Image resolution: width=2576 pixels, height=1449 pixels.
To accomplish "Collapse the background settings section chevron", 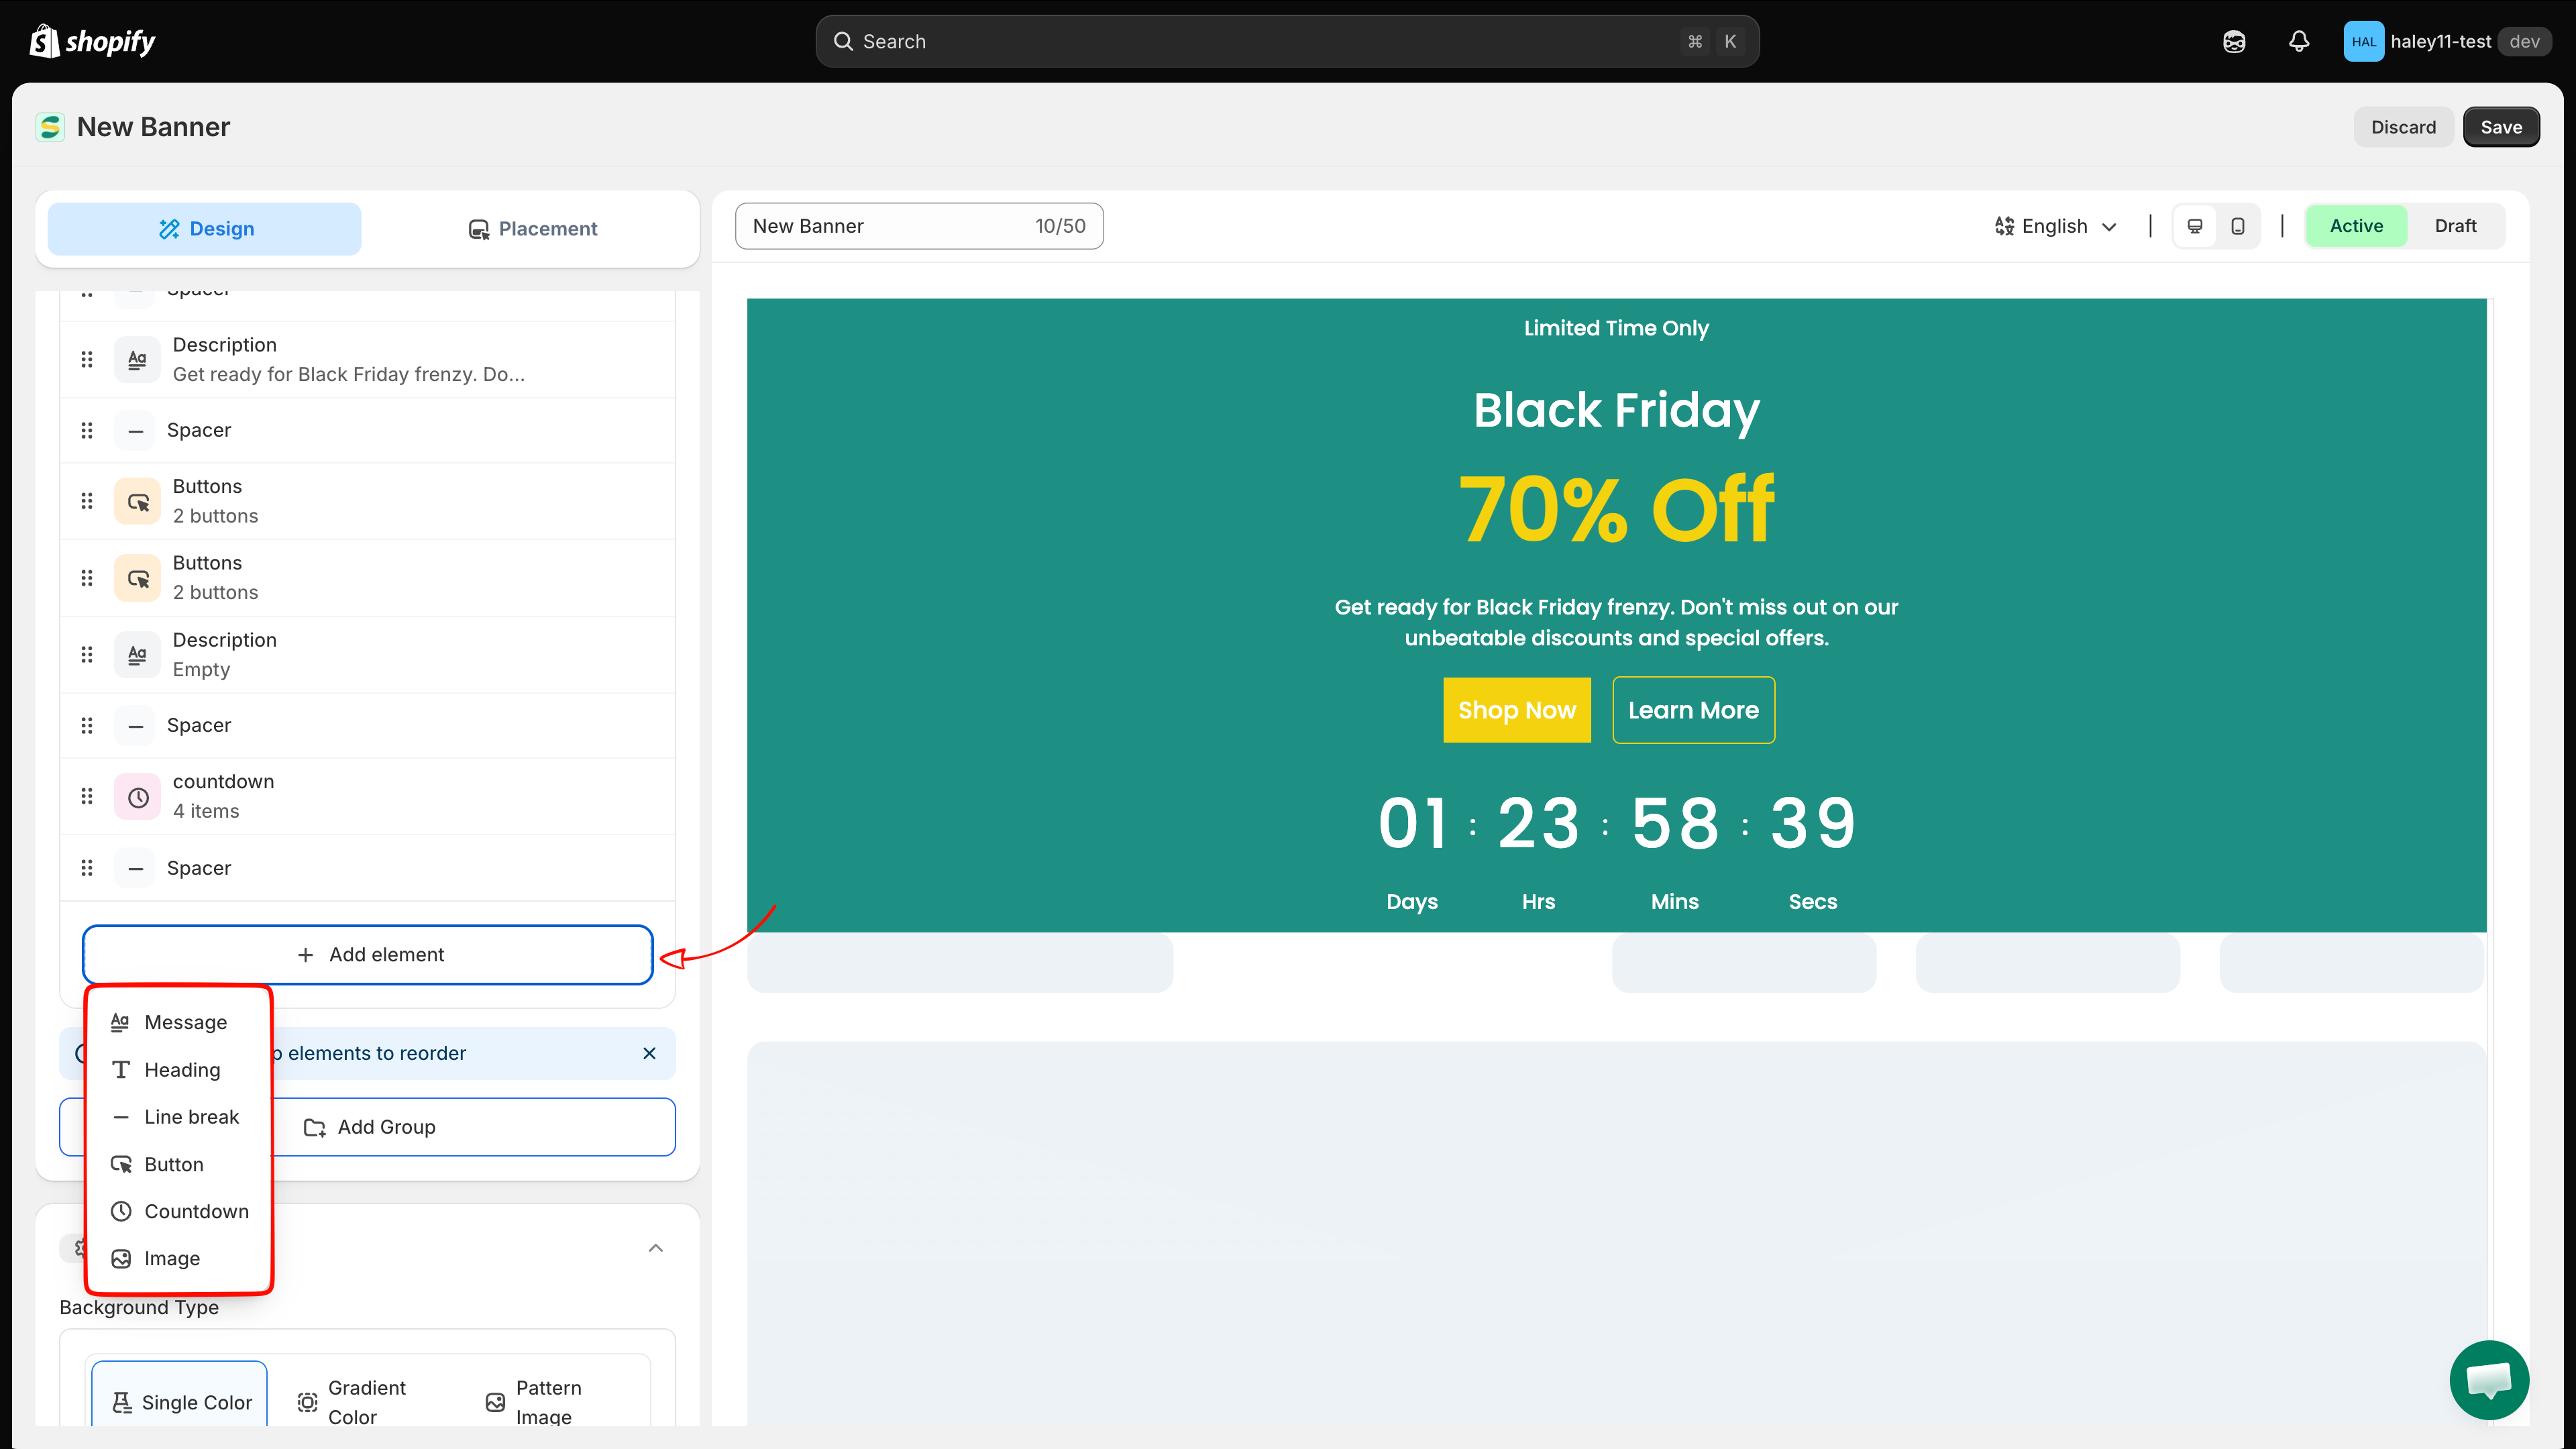I will [x=656, y=1247].
